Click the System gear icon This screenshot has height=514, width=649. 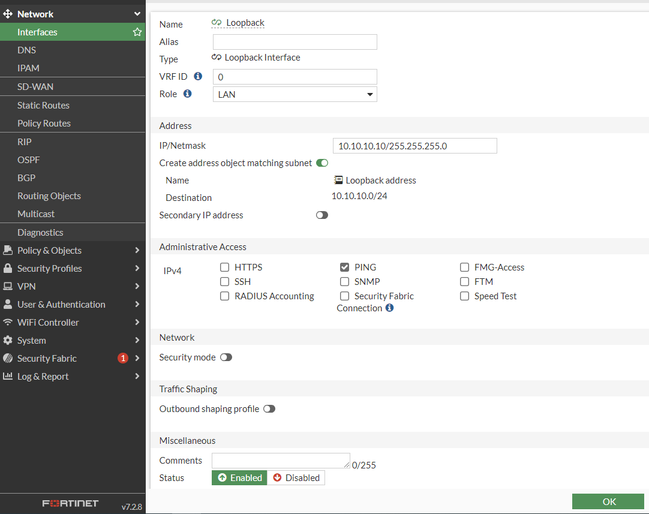click(x=8, y=340)
